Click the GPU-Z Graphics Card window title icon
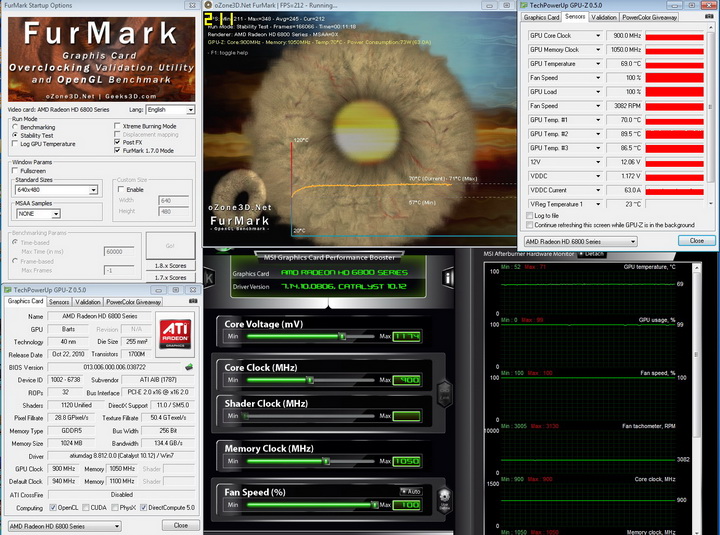Screen dimensions: 720x535 [8, 290]
